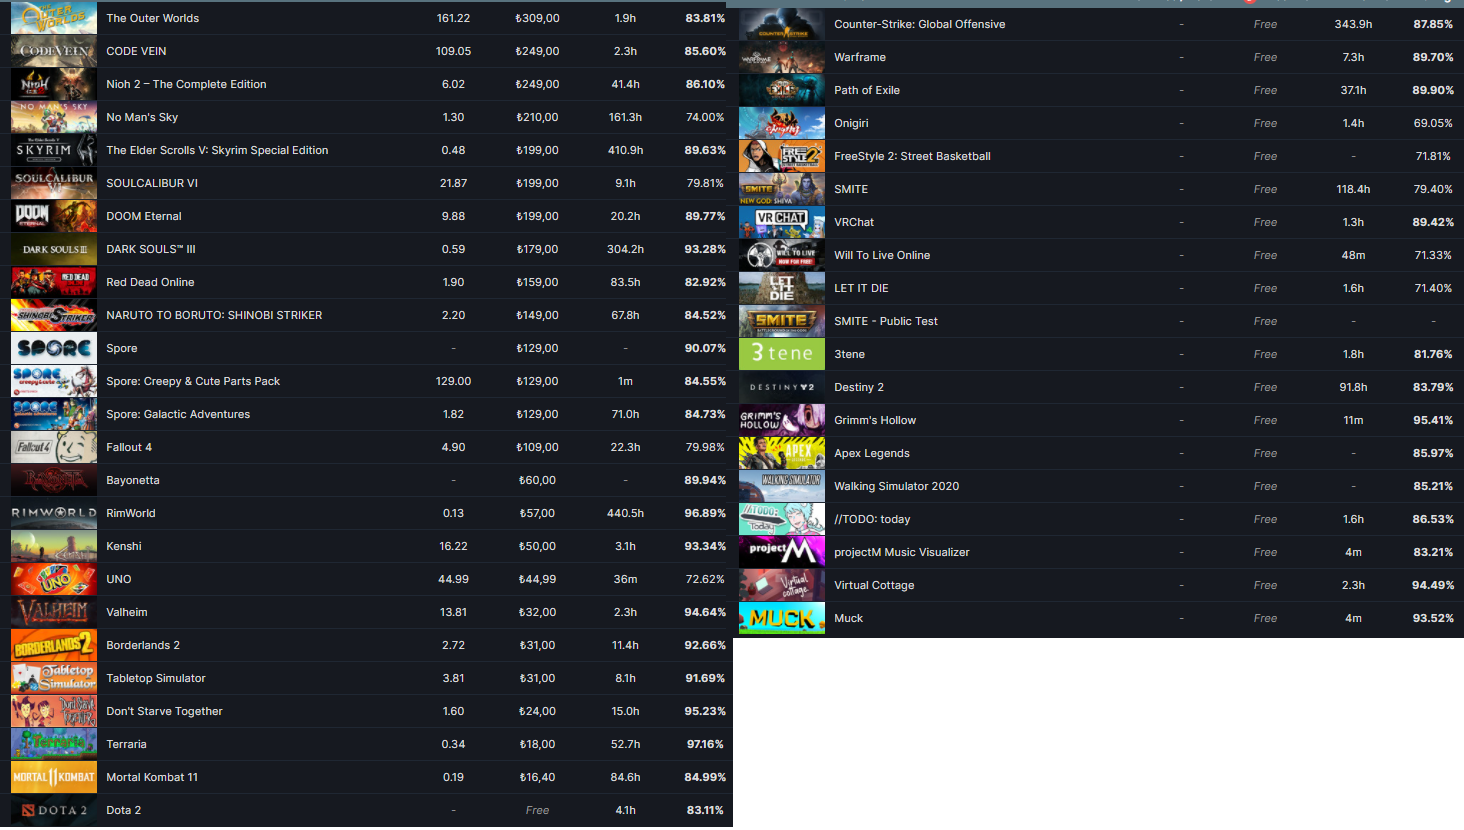Open The Outer Worlds game thumbnail
Image resolution: width=1464 pixels, height=830 pixels.
[54, 18]
